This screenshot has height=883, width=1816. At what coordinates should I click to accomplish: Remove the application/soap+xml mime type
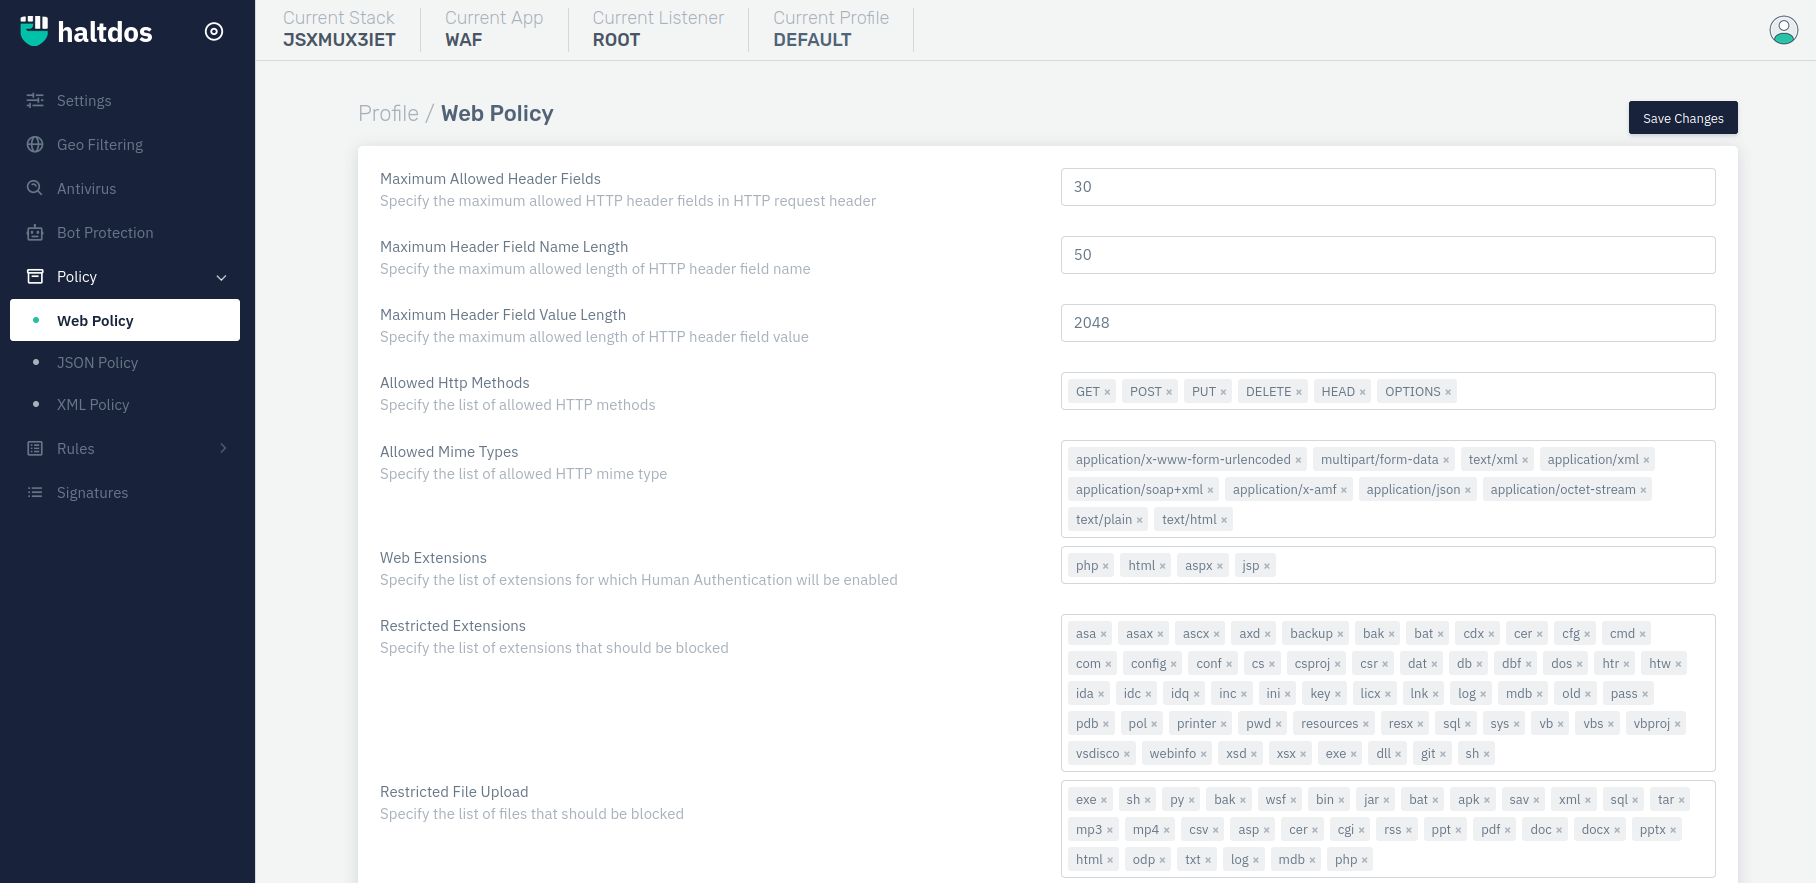pos(1210,490)
